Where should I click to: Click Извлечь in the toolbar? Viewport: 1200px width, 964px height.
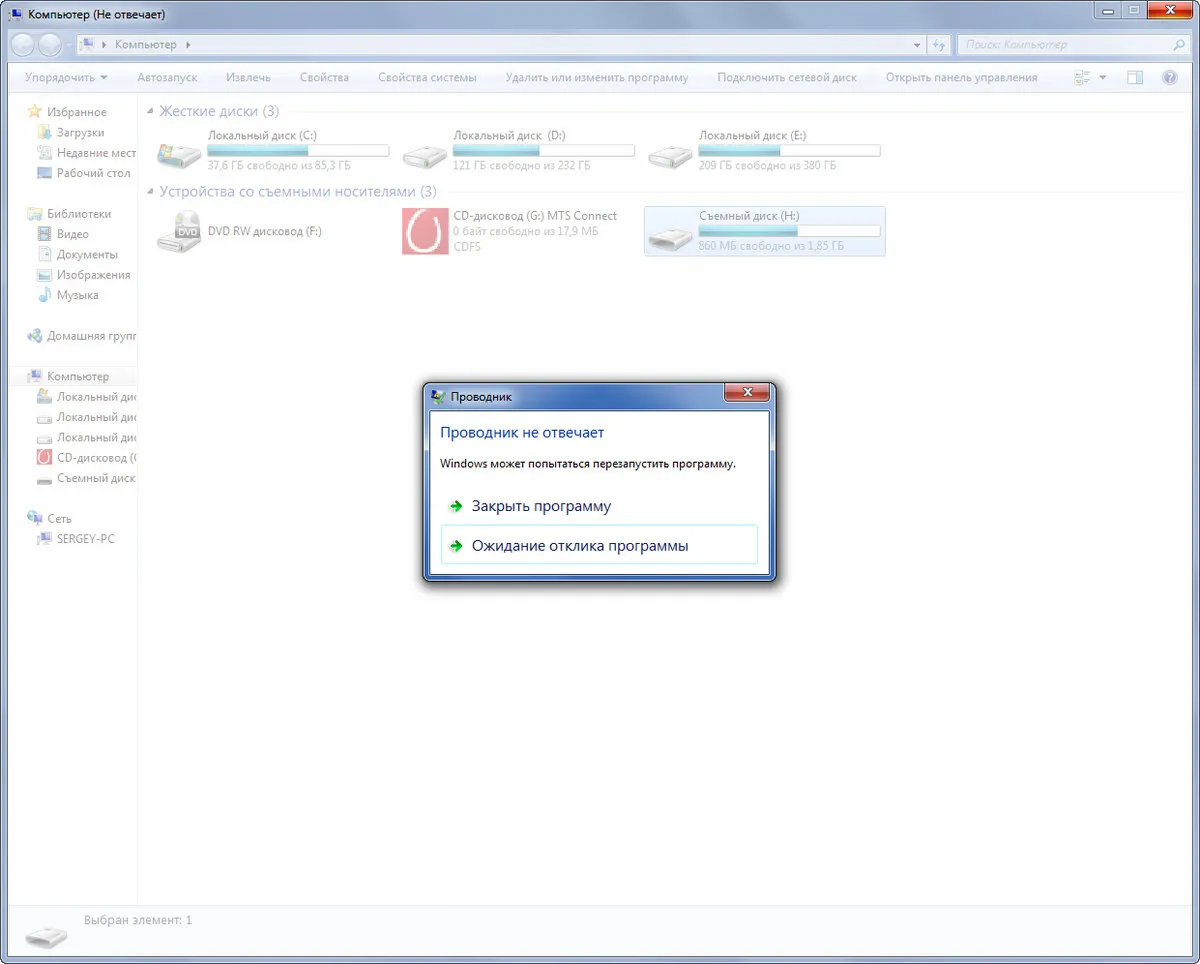(x=248, y=77)
